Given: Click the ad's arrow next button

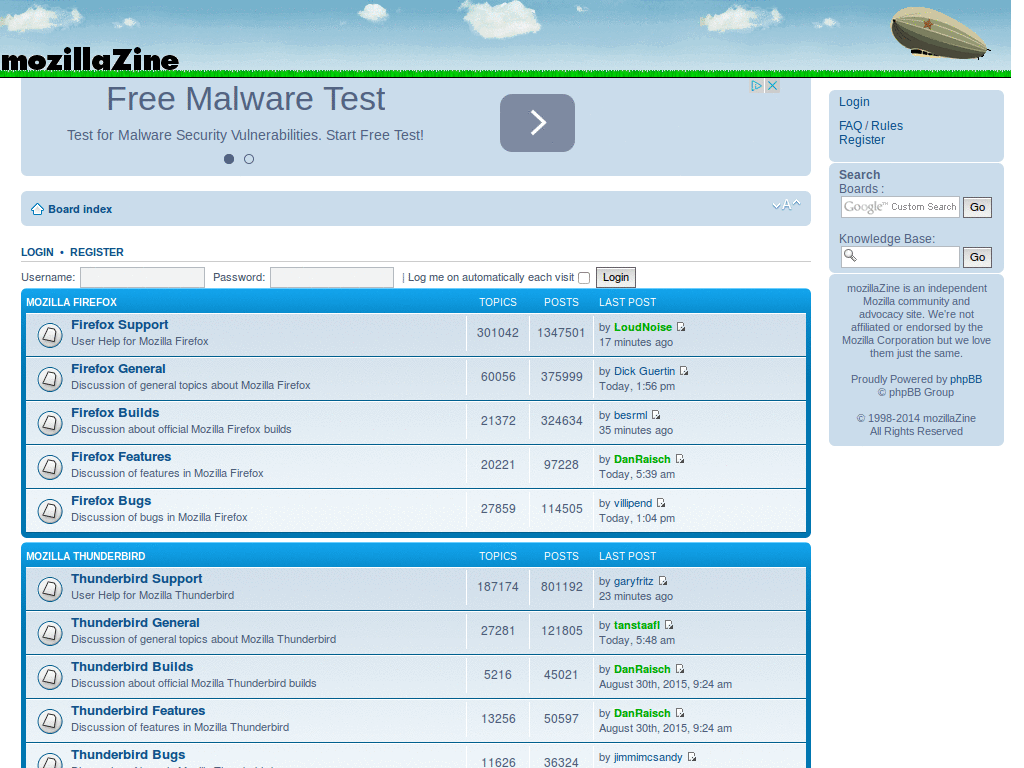Looking at the screenshot, I should coord(537,123).
